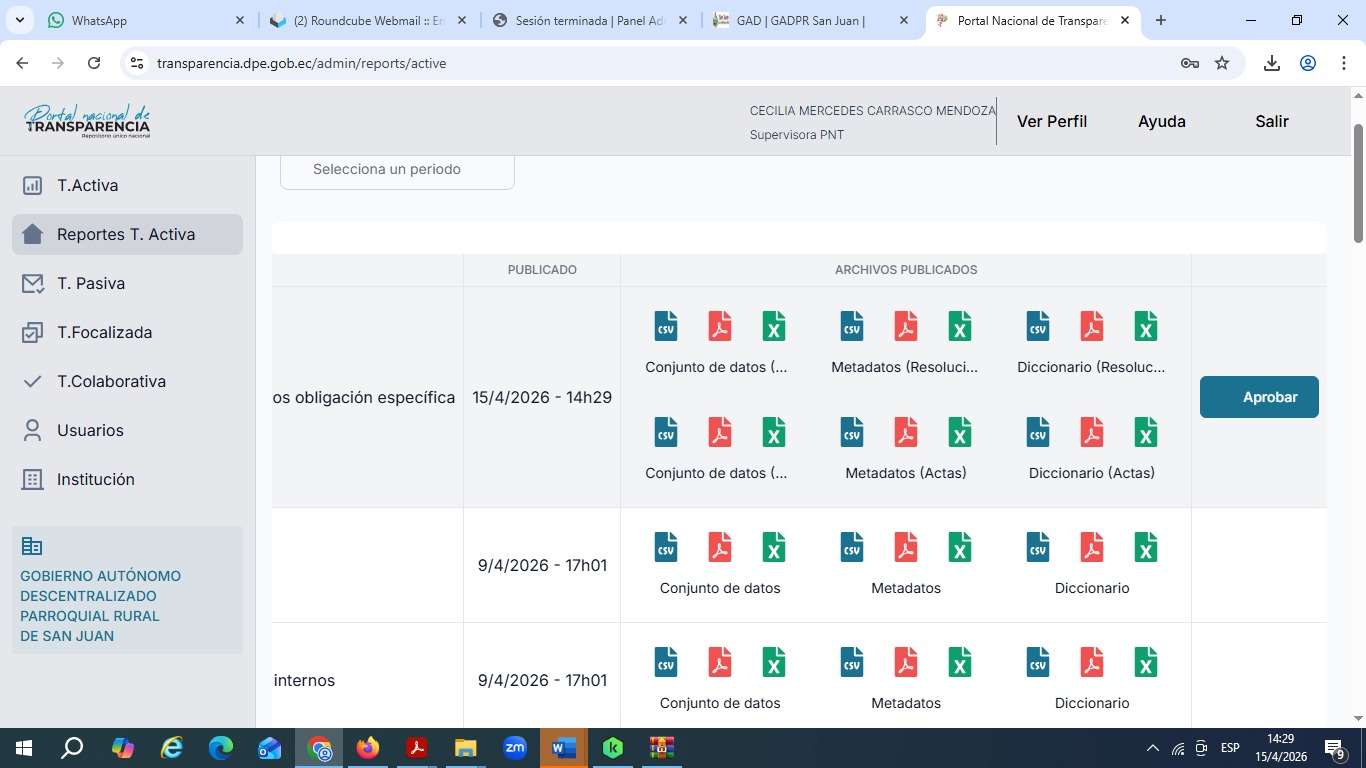Download CSV for Metadatos (Actas)
Screen dimensions: 1366x768
point(852,432)
